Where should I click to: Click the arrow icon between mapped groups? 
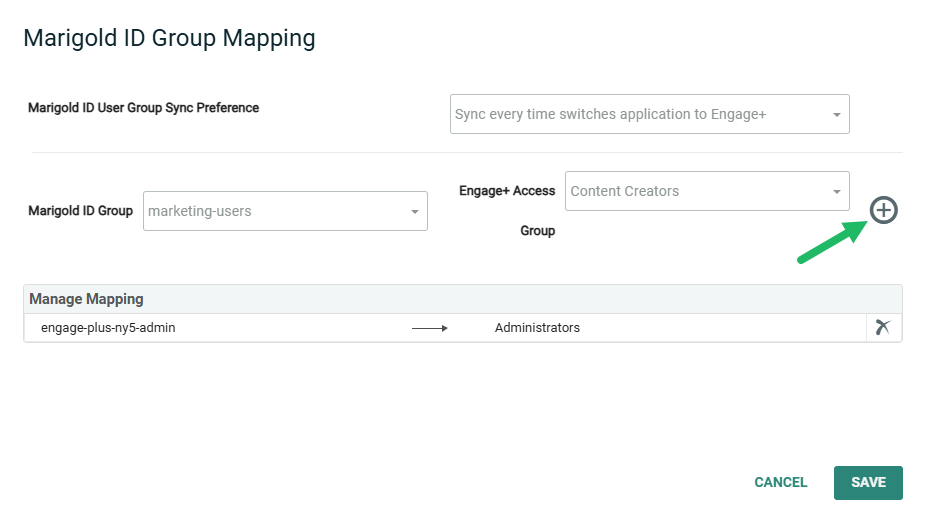[x=430, y=328]
